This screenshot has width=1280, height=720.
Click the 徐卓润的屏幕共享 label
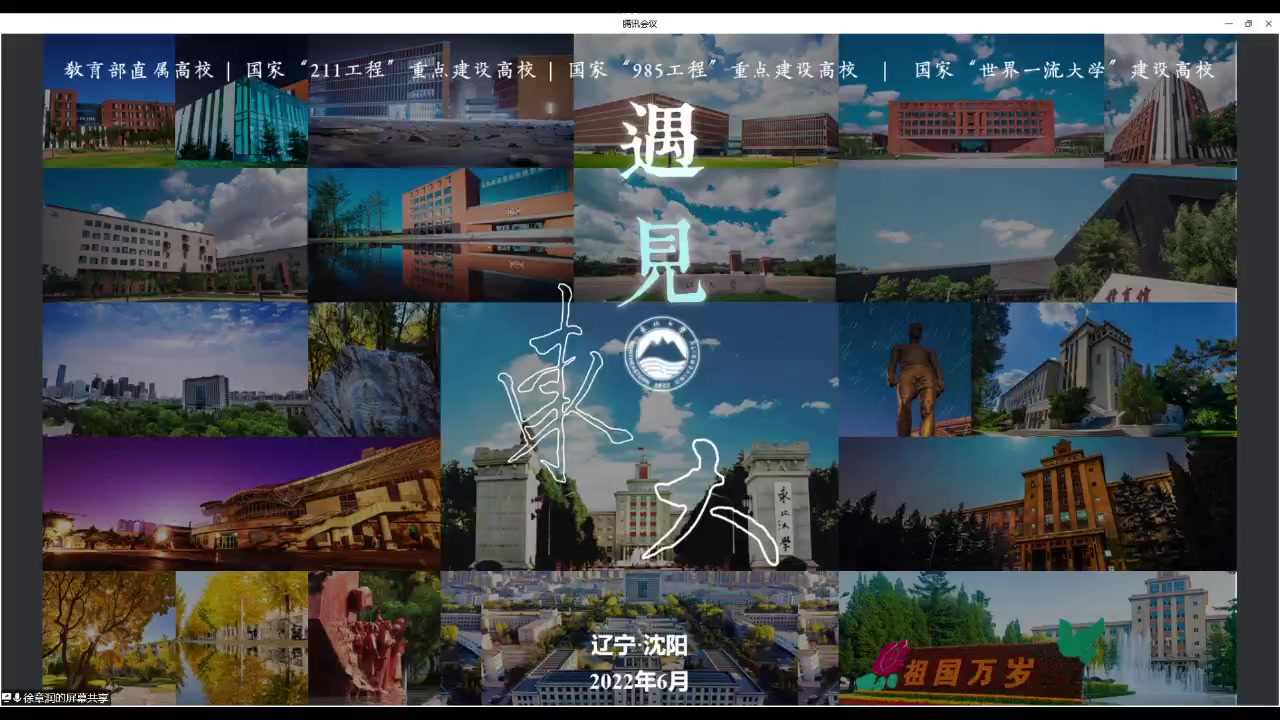point(66,698)
